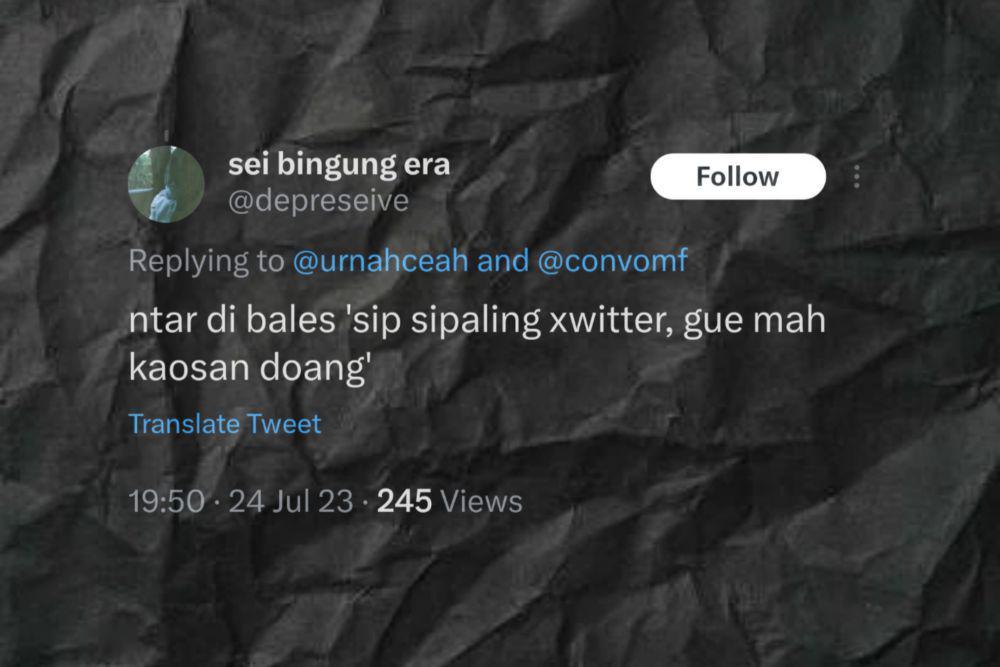Open the sei bingung era display name
The height and width of the screenshot is (667, 1000).
pos(339,165)
